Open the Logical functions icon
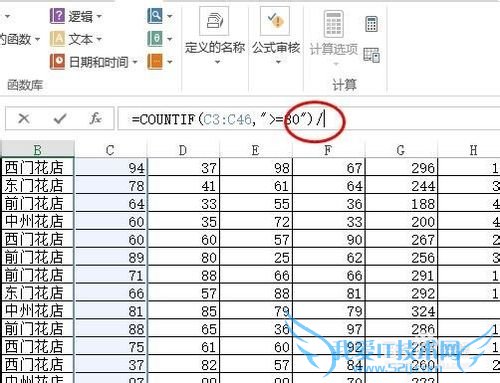This screenshot has width=500, height=383. coord(57,16)
